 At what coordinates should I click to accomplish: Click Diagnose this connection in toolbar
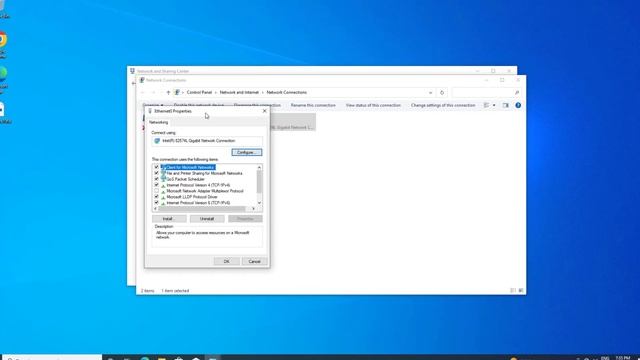click(x=257, y=105)
